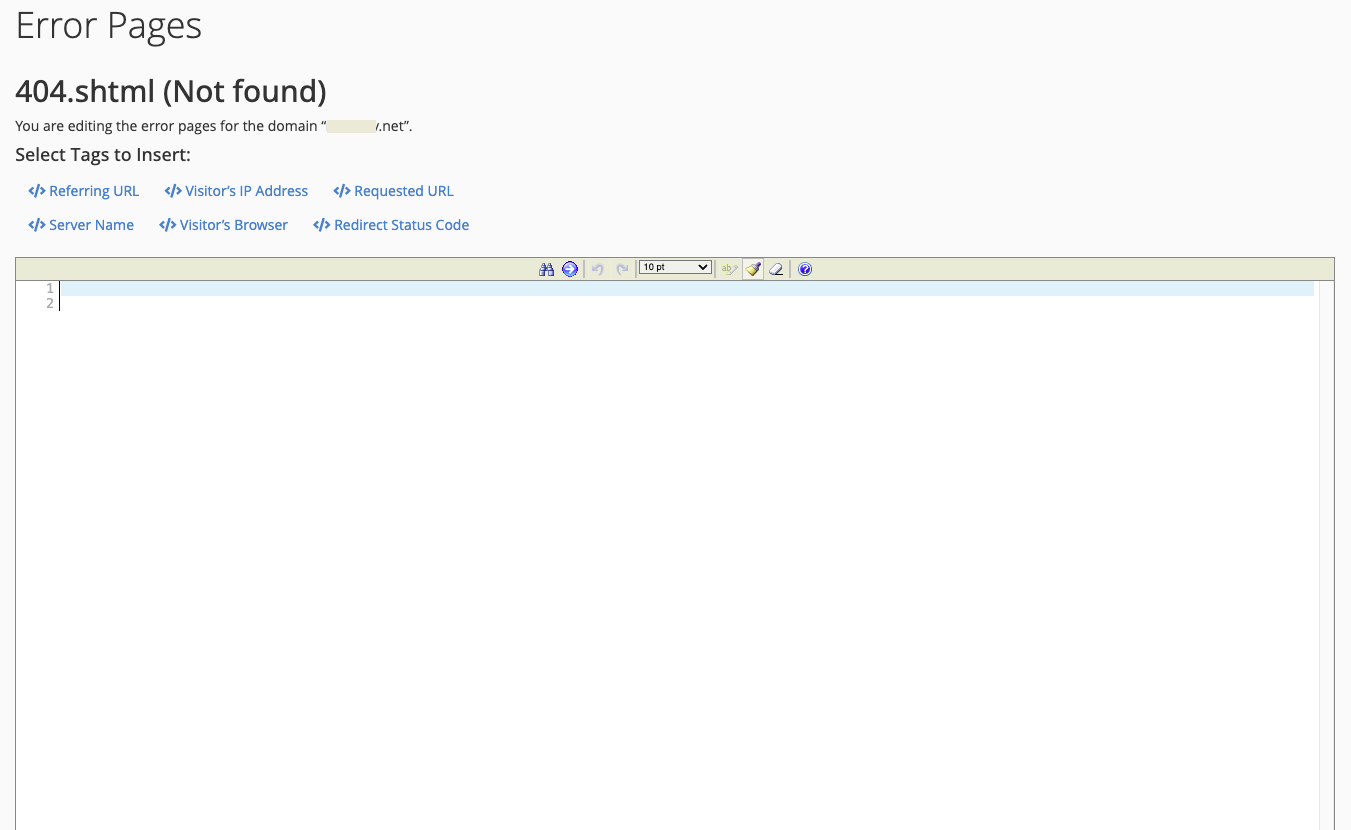Insert the Visitor's IP Address tag

point(246,191)
